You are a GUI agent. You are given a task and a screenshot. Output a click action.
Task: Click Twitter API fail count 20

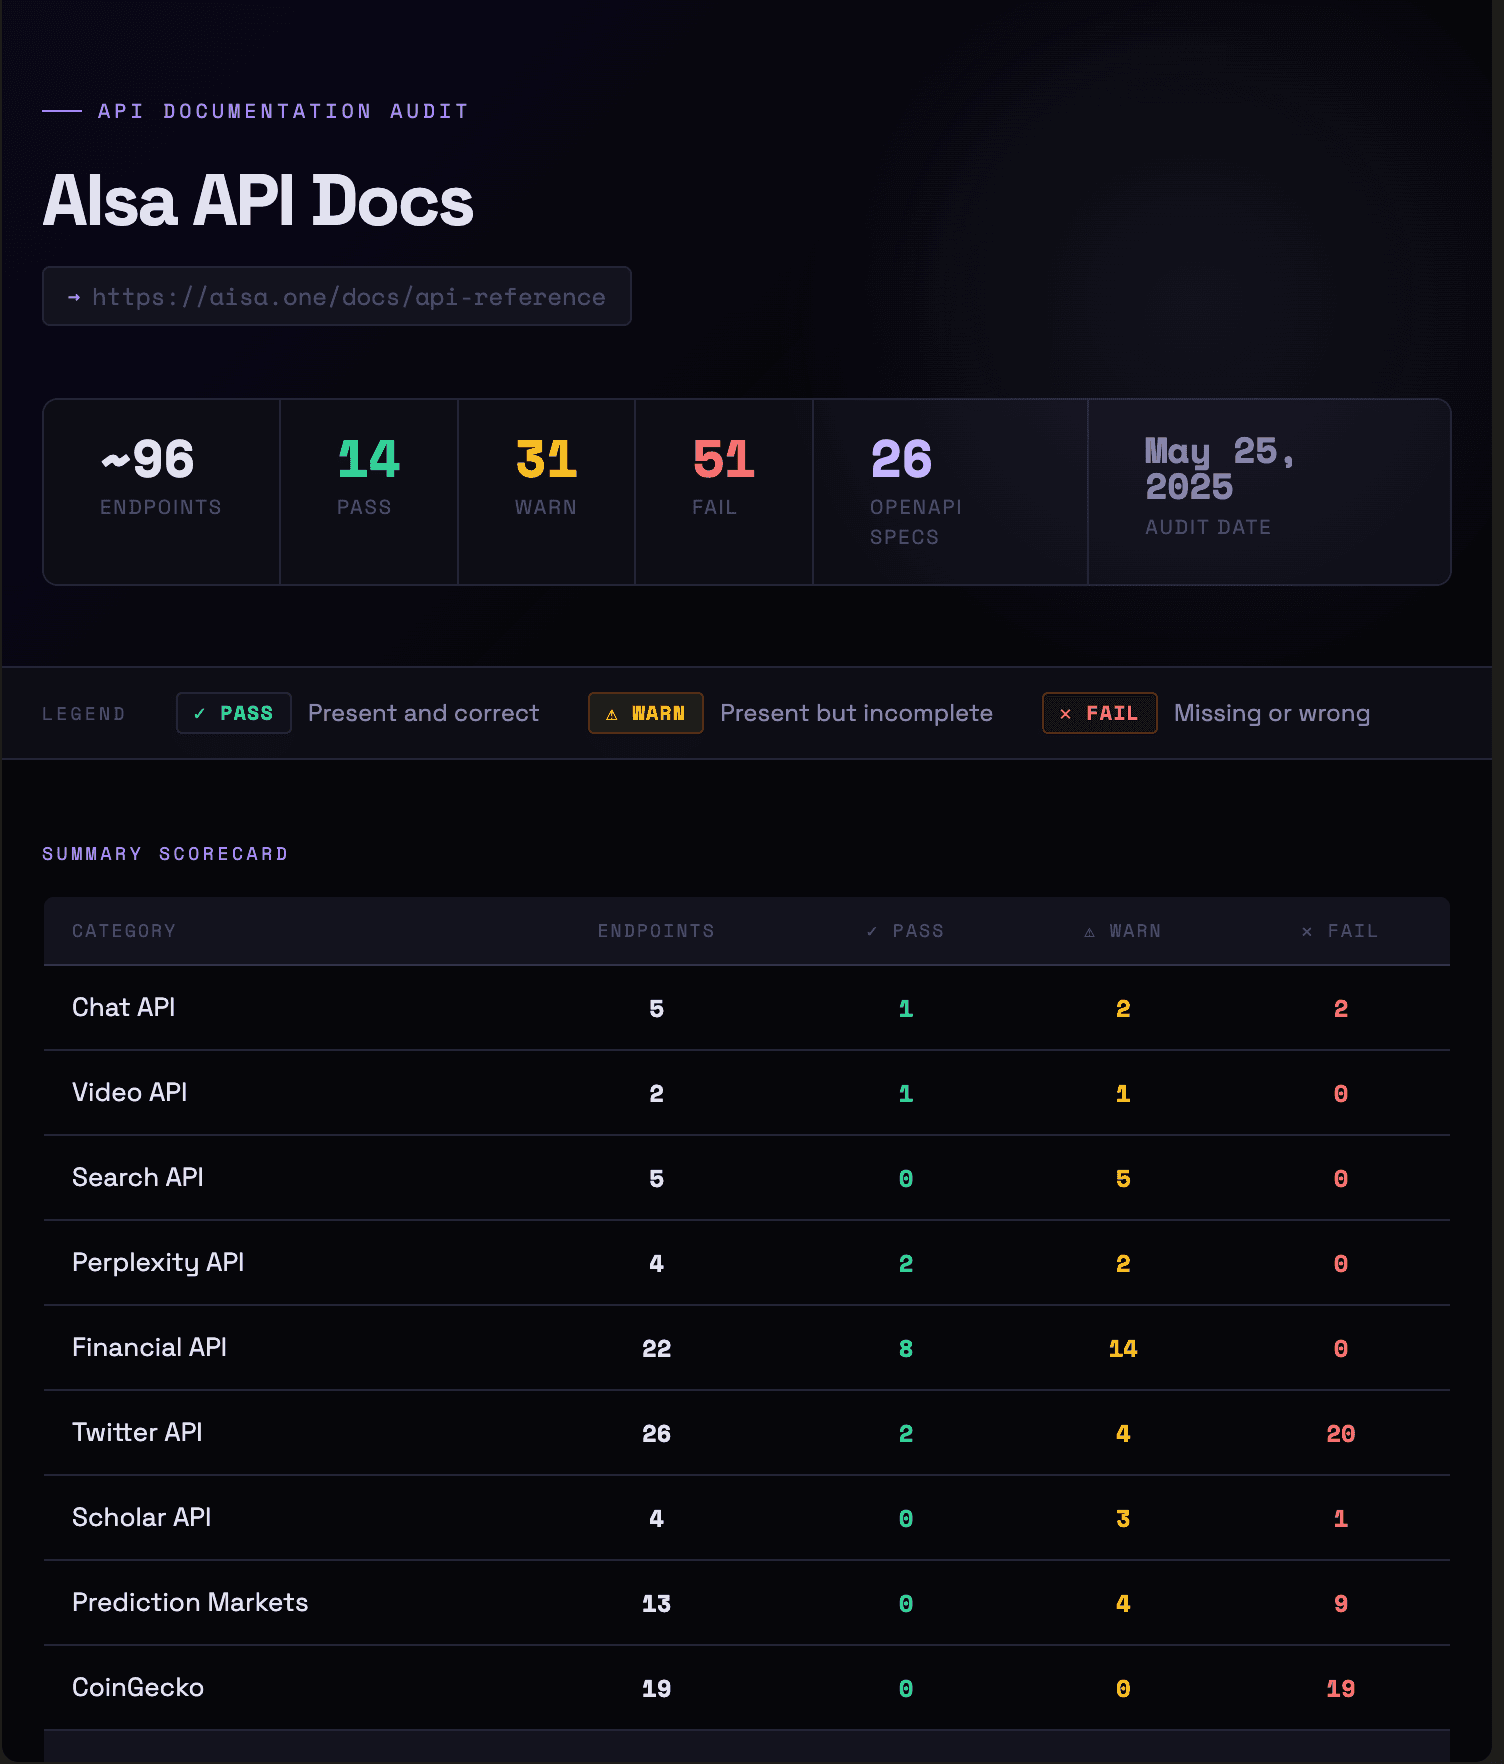[x=1341, y=1434]
